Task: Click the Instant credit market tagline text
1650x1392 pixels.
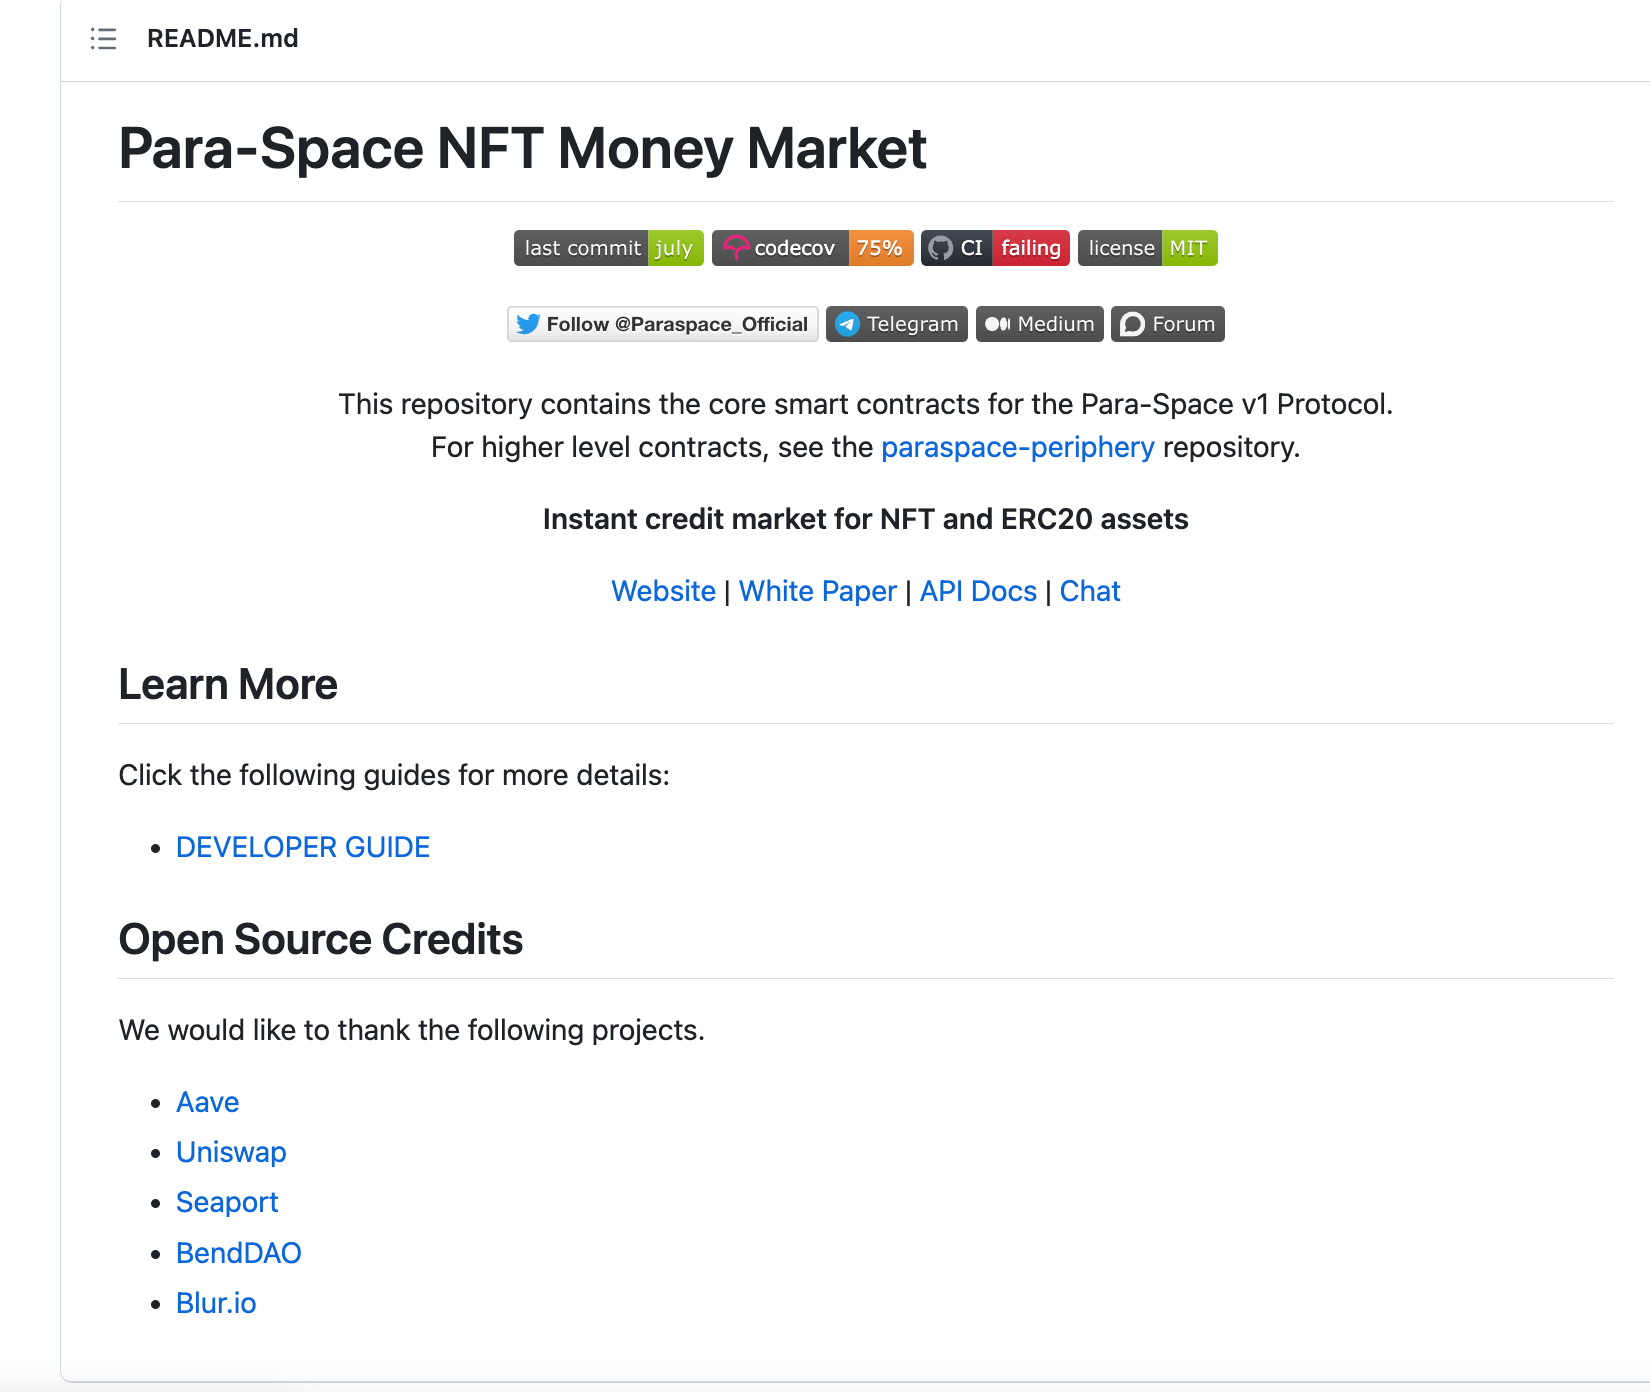Action: pyautogui.click(x=866, y=519)
